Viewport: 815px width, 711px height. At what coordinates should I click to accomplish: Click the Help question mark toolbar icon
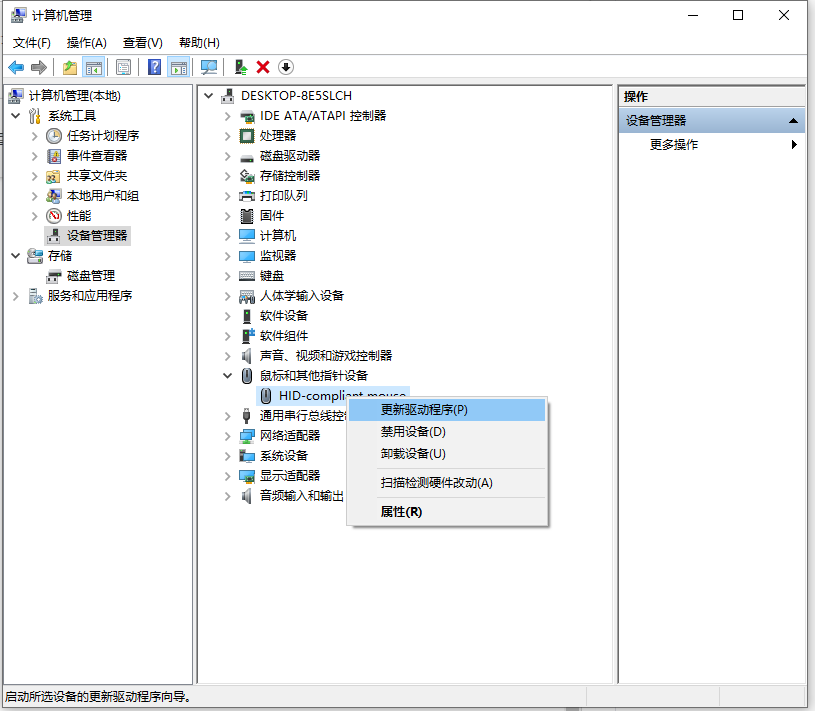[x=155, y=67]
